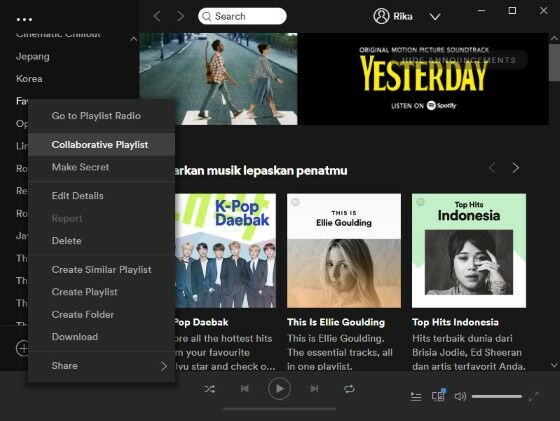Go forward with the right navigation arrow
560x421 pixels.
tap(180, 16)
